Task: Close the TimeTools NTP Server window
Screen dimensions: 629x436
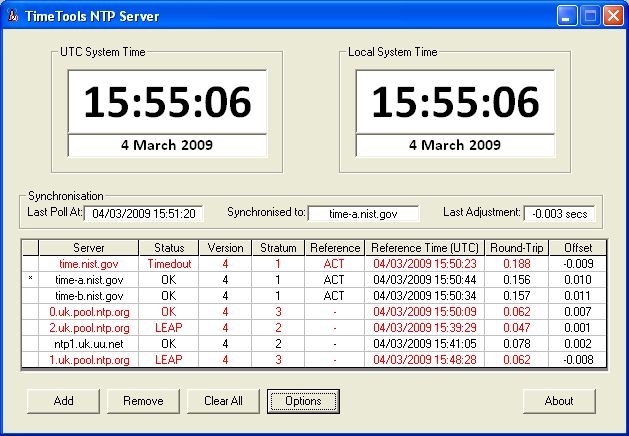Action: 614,16
